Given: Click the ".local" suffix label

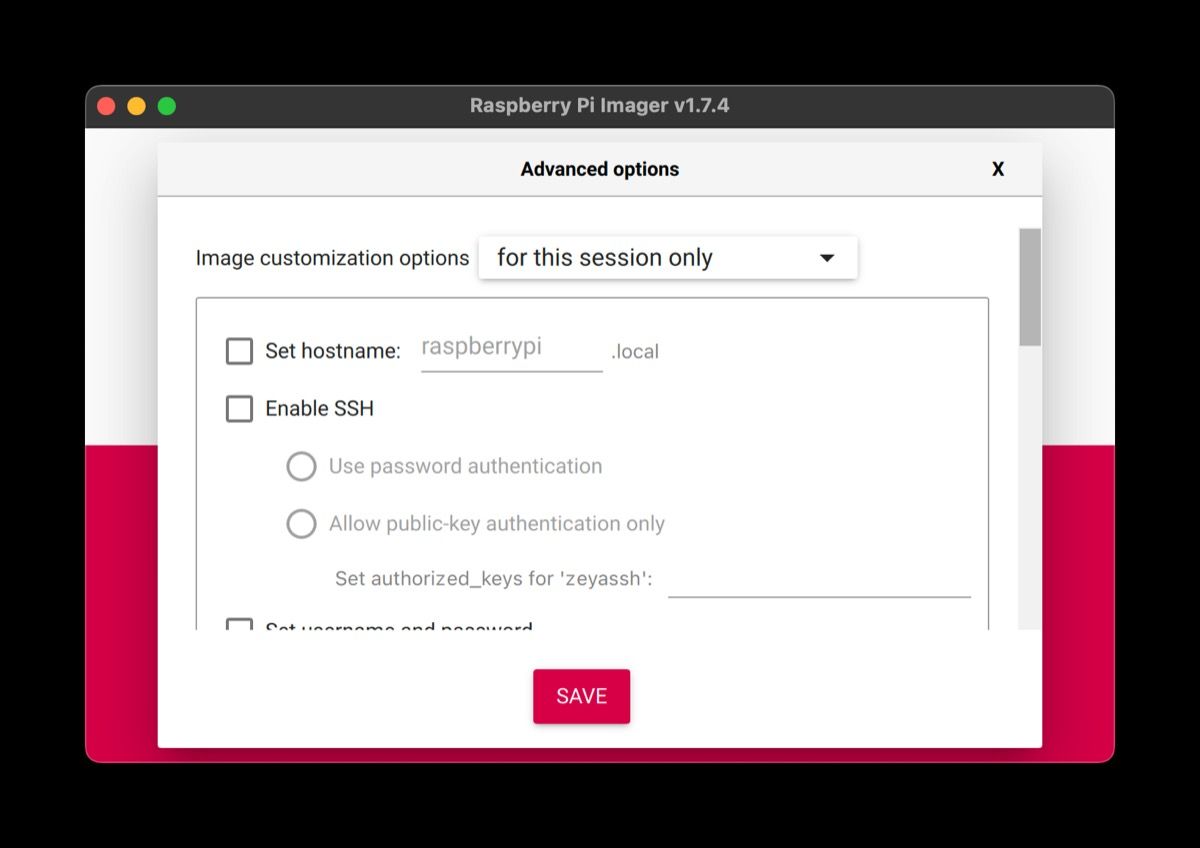Looking at the screenshot, I should tap(634, 351).
